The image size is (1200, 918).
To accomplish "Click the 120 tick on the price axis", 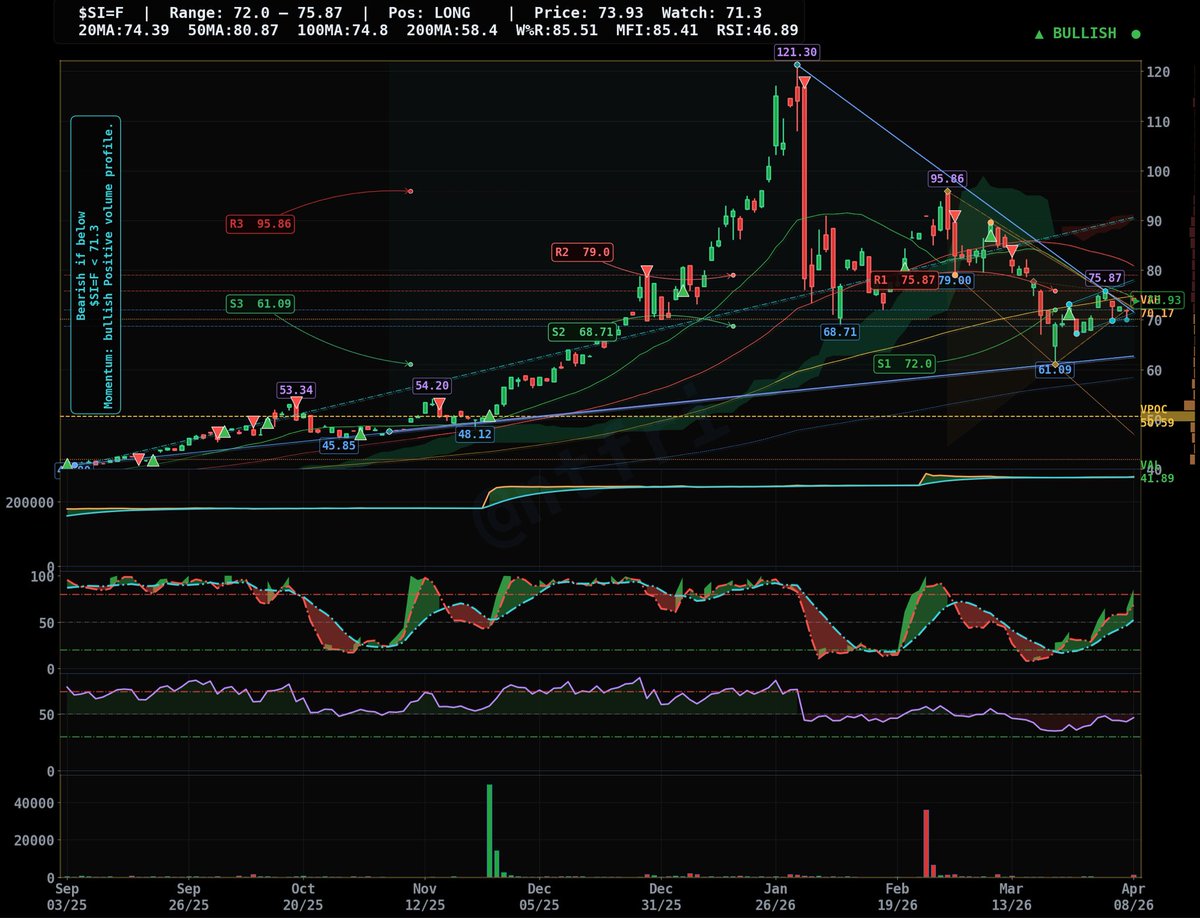I will [1159, 72].
